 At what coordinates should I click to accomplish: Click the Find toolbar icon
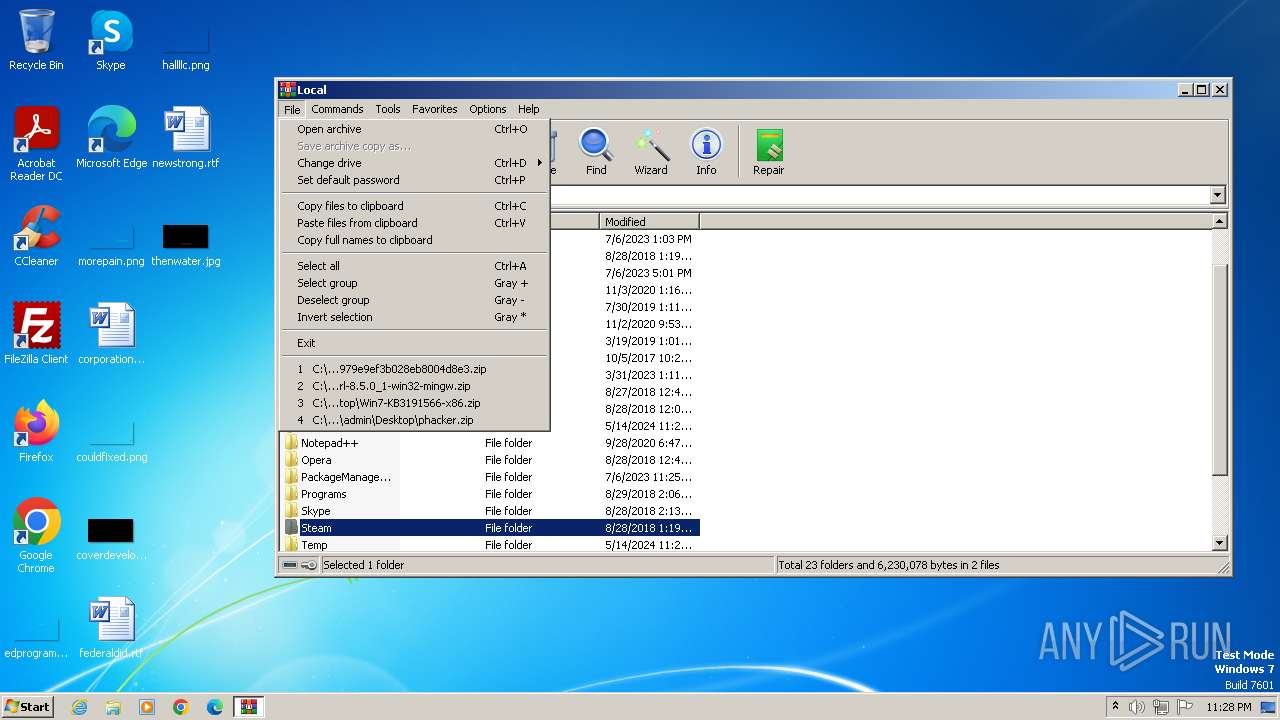point(596,152)
